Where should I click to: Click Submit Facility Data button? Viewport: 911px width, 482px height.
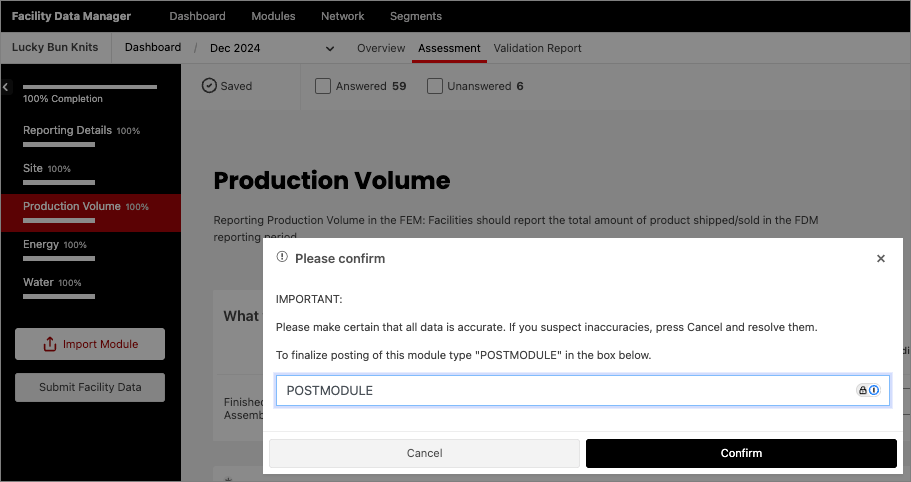click(x=90, y=387)
